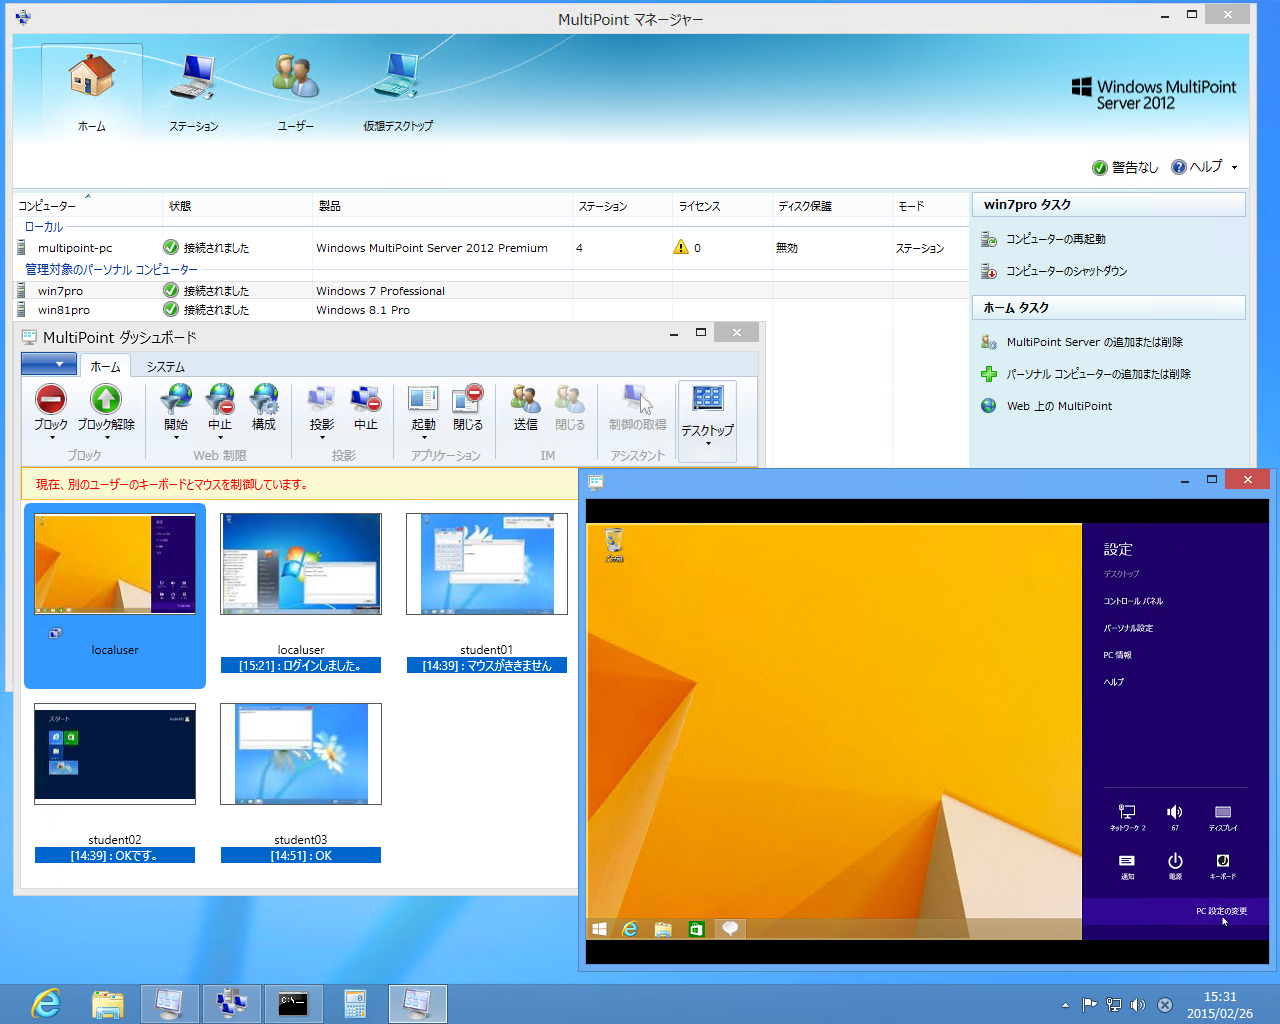The height and width of the screenshot is (1024, 1280).
Task: Open the キーボード tile in the 設定 charm
Action: click(1223, 863)
